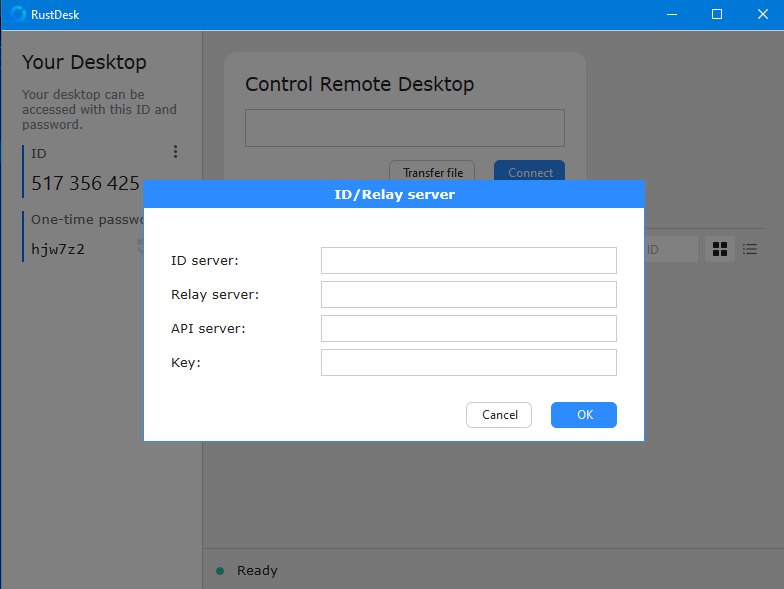Click the remote ID entry field
The image size is (784, 589).
coord(405,128)
